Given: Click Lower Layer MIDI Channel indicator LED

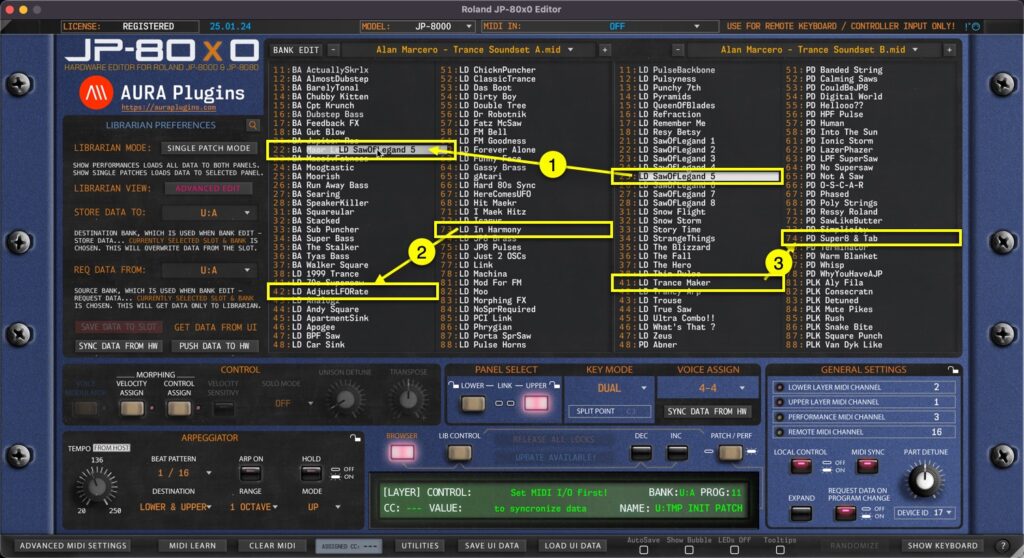Looking at the screenshot, I should 779,387.
